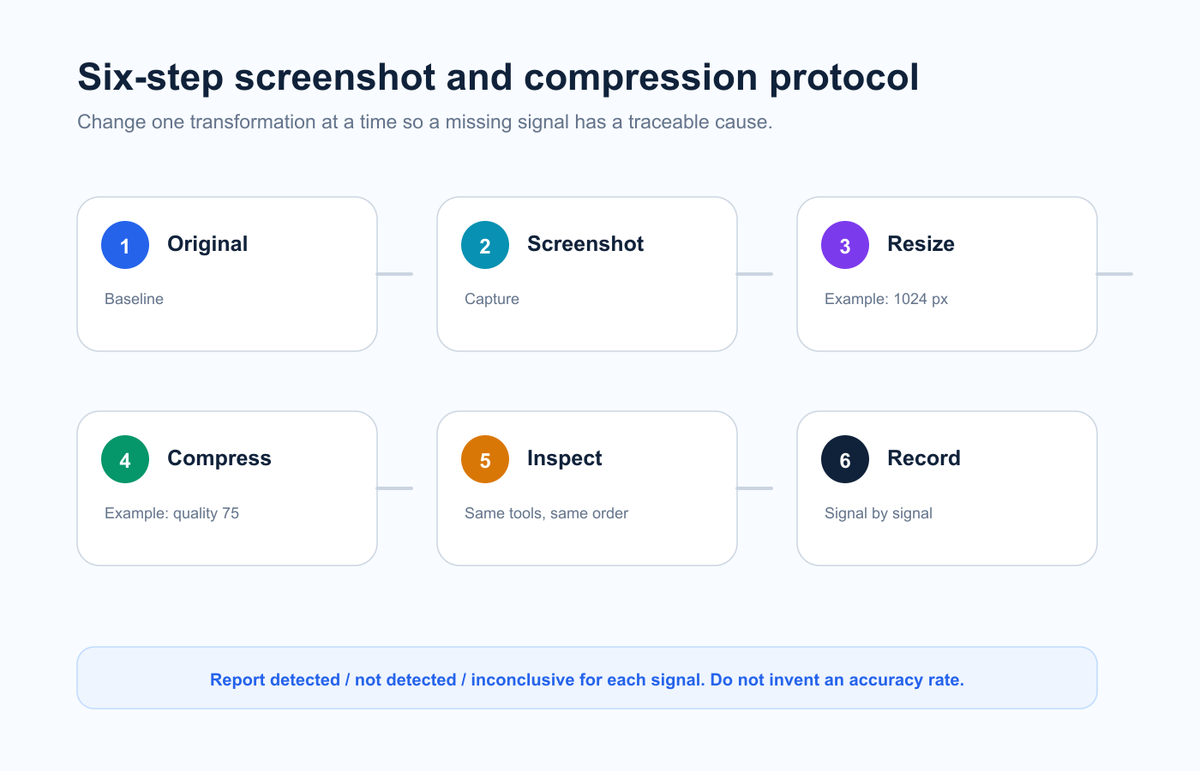
Task: Click the green number 4 circle
Action: click(125, 459)
